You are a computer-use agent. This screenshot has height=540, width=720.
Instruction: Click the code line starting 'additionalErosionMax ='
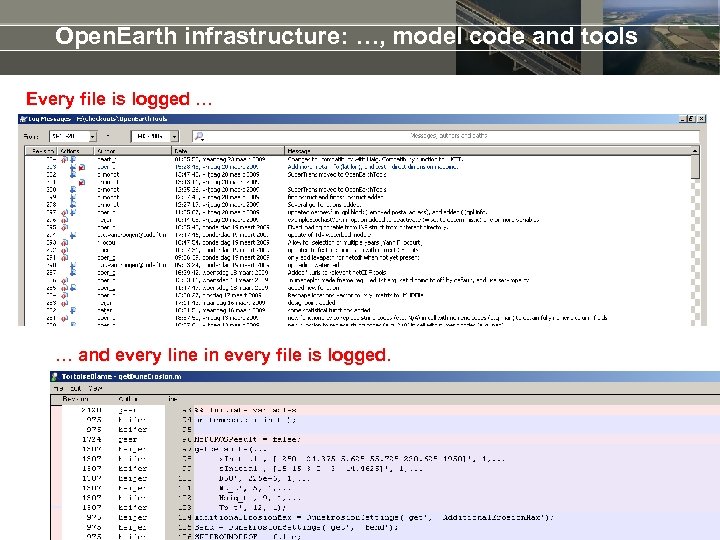[x=374, y=518]
